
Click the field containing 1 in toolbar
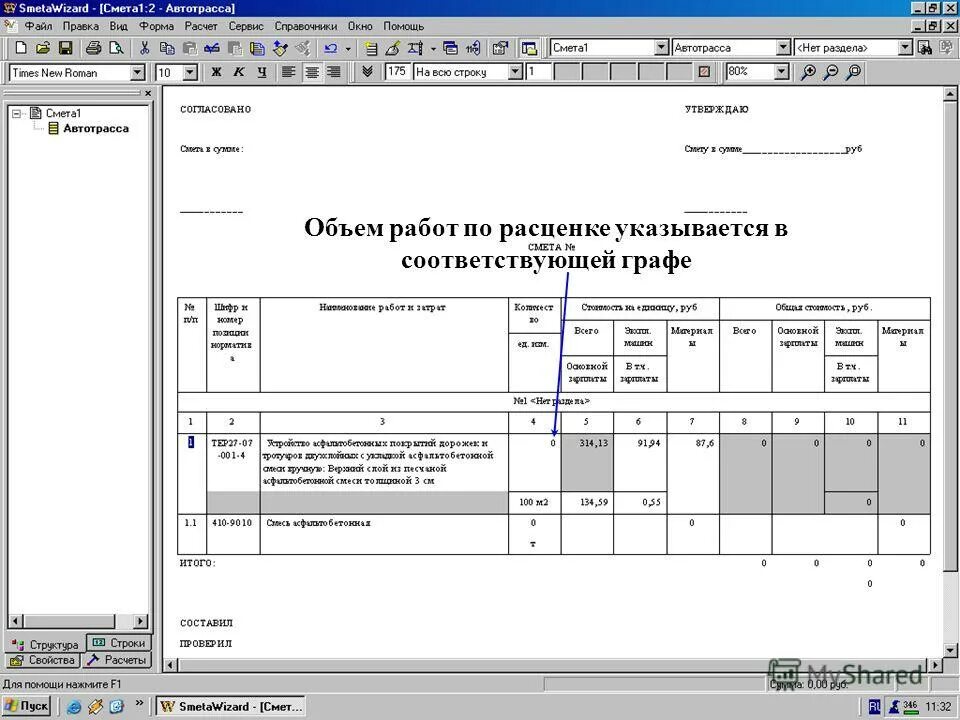tap(538, 72)
